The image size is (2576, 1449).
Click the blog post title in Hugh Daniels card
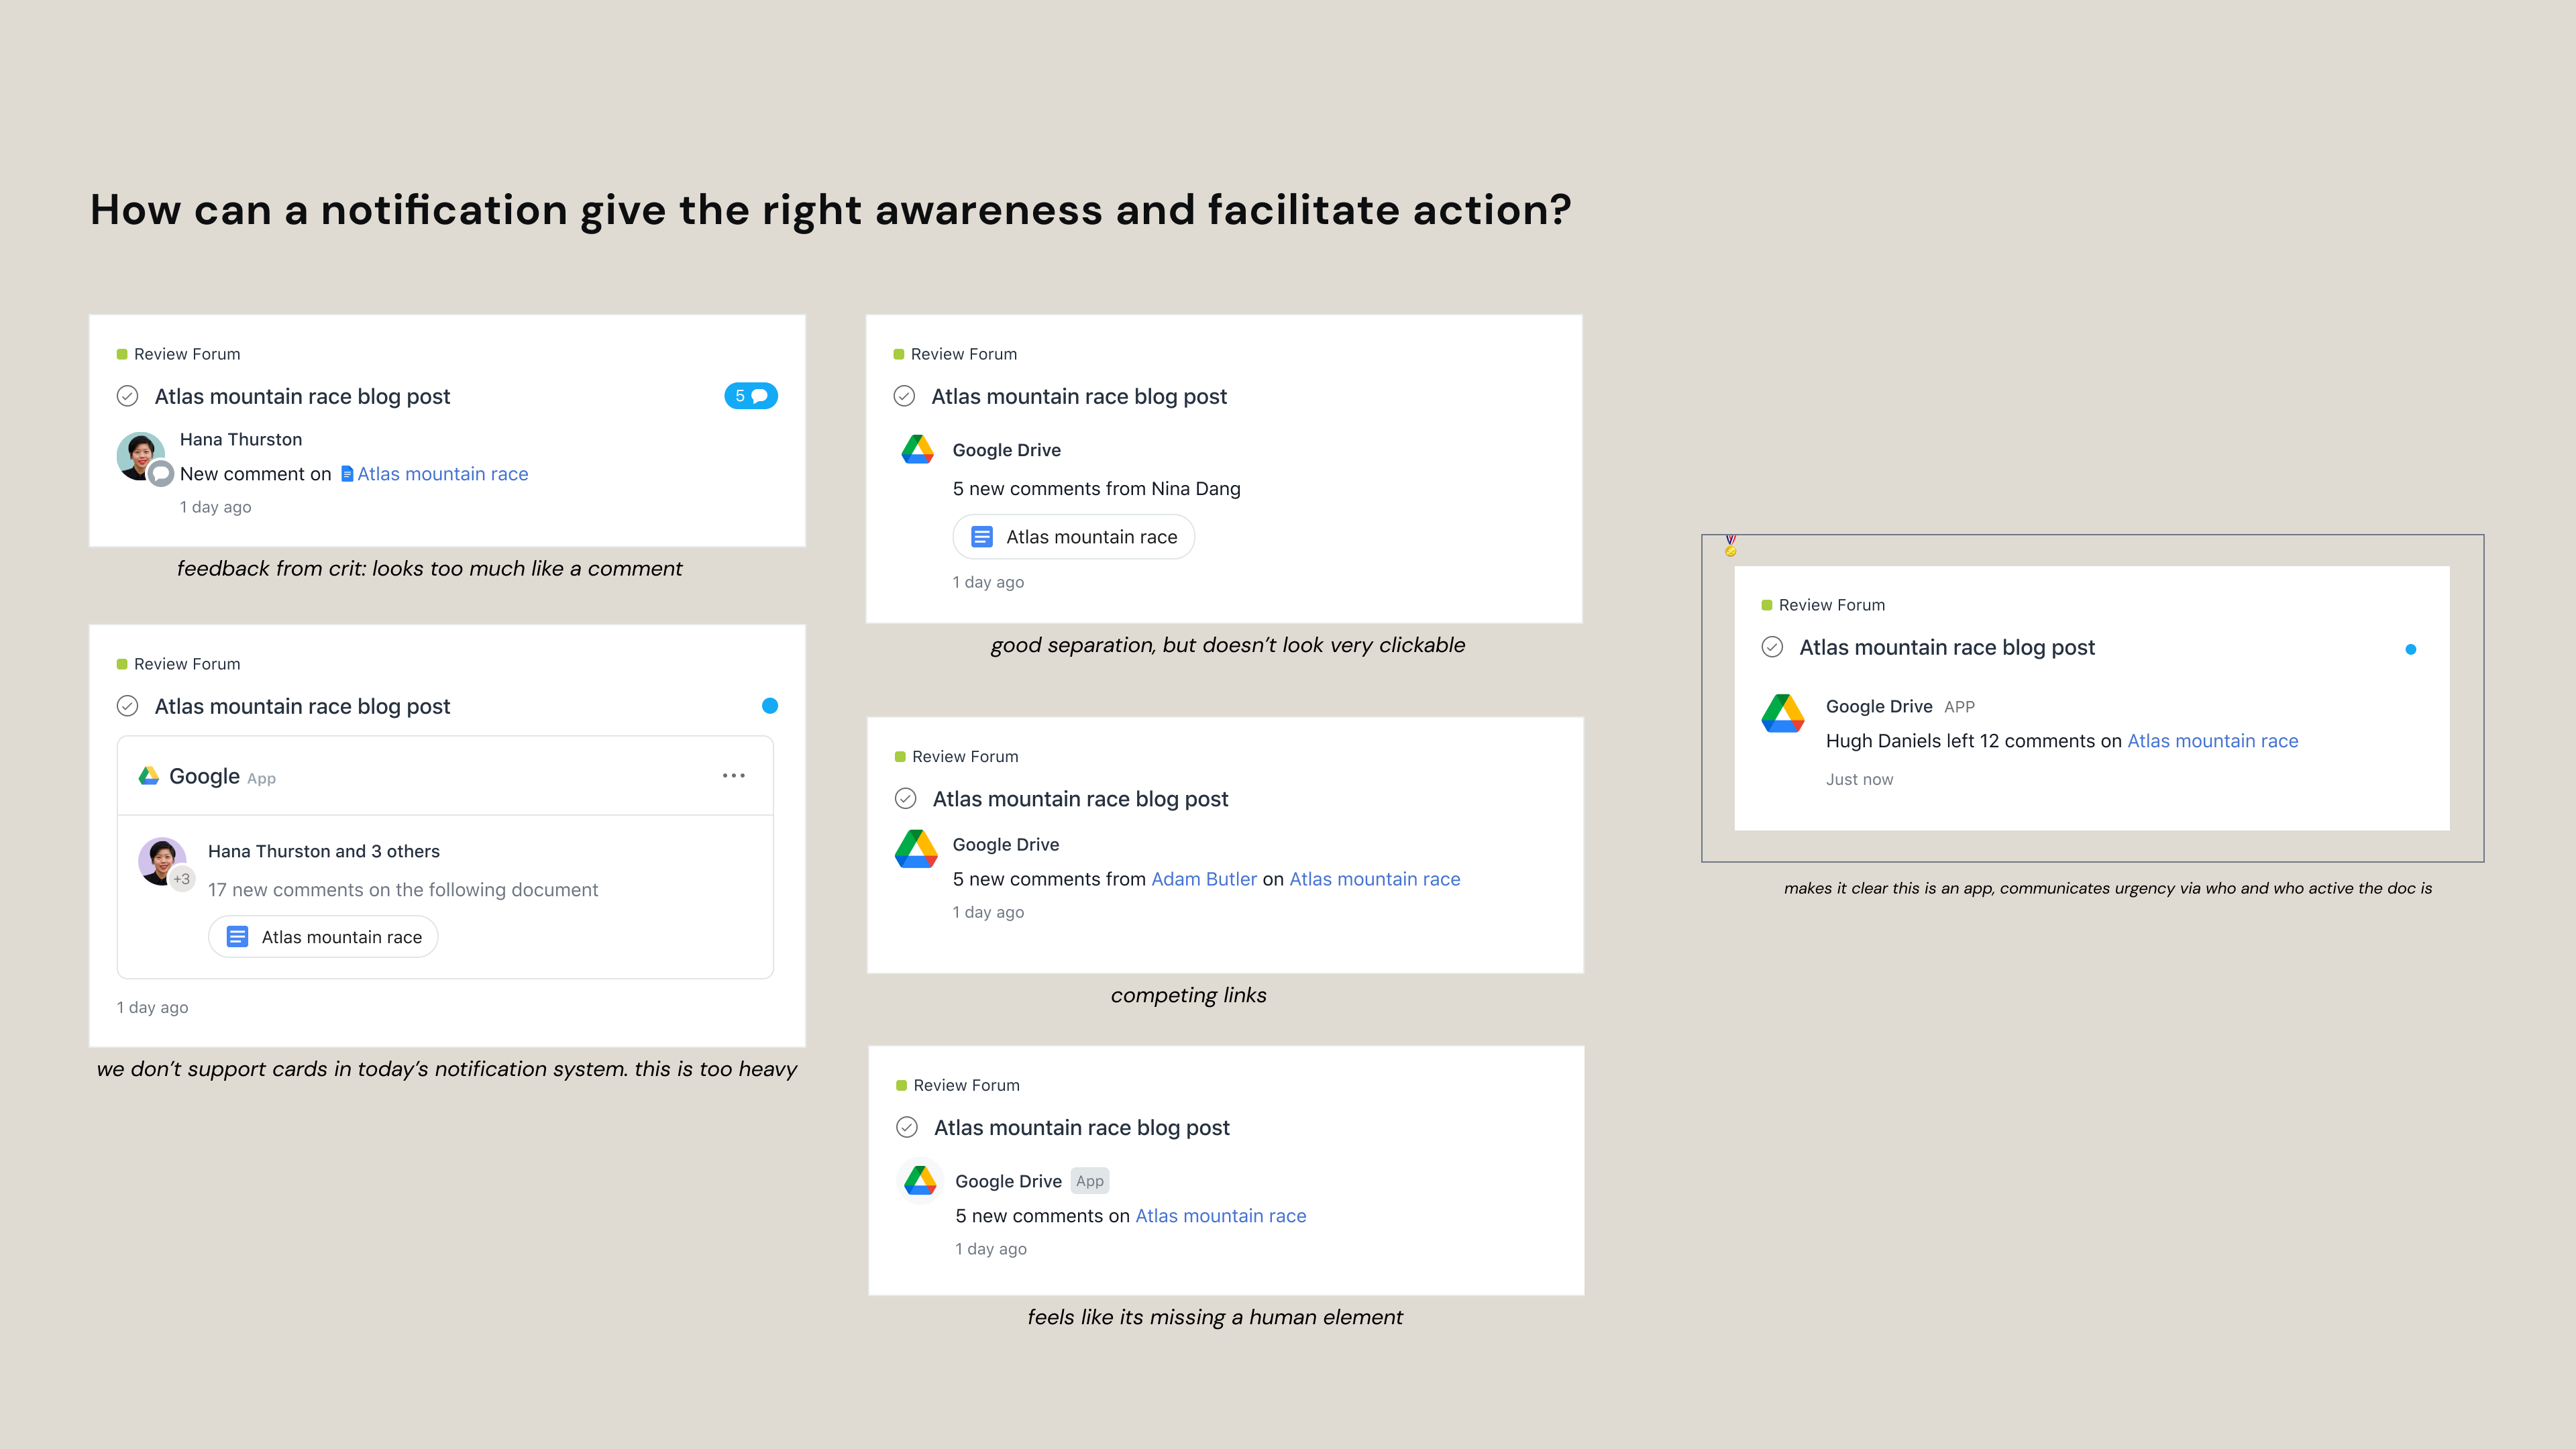pyautogui.click(x=1947, y=648)
